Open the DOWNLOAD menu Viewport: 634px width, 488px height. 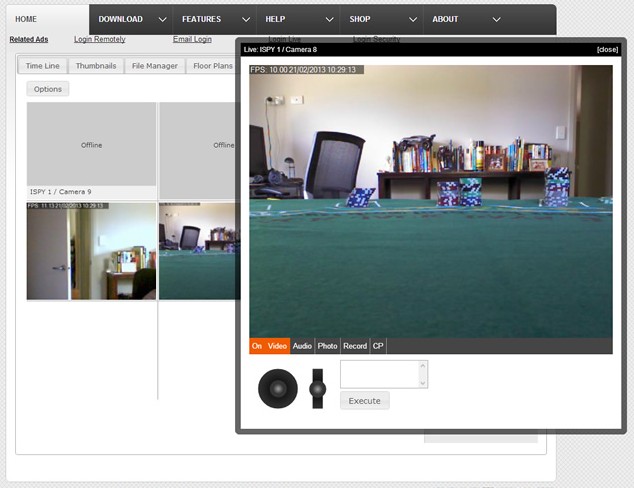pyautogui.click(x=120, y=19)
